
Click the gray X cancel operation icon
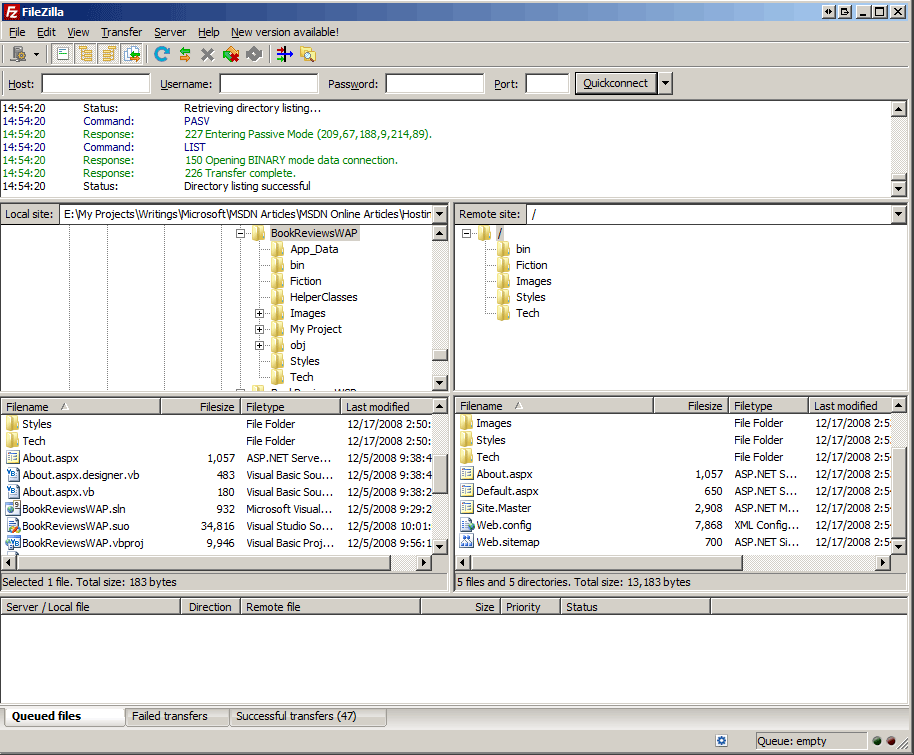click(x=207, y=55)
